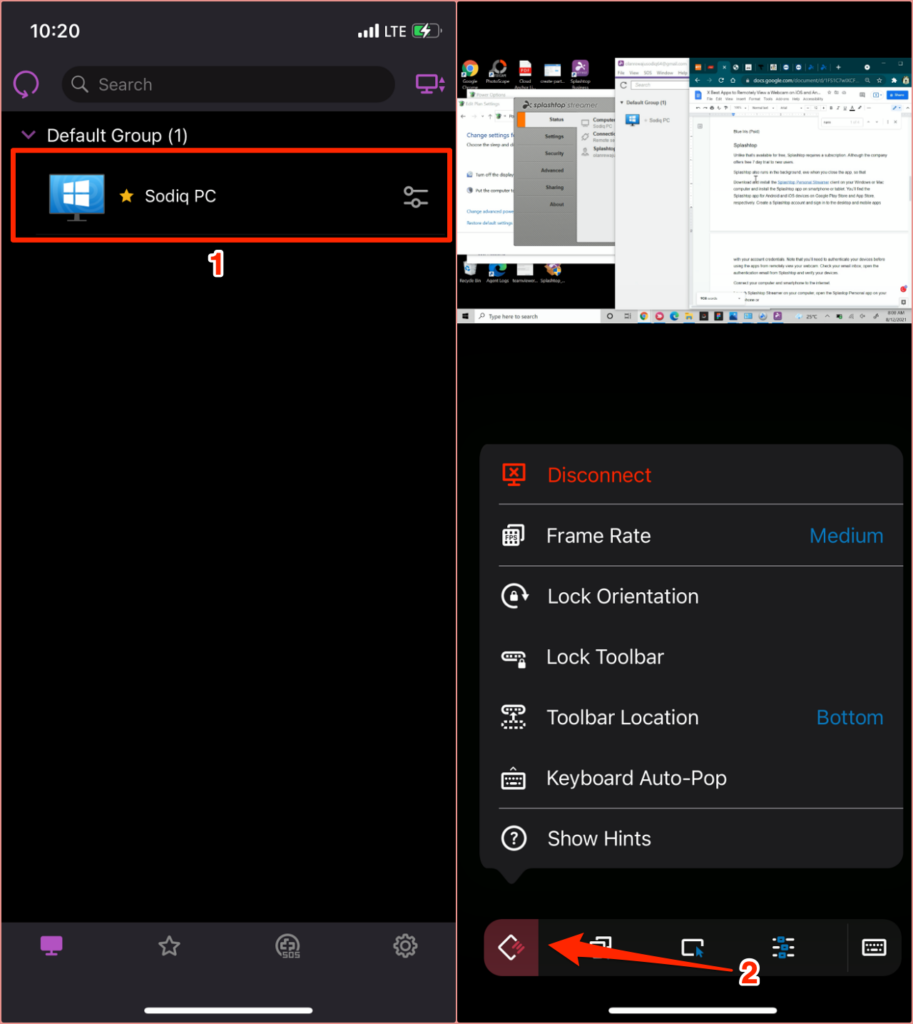Select Show Hints menu item
The height and width of the screenshot is (1024, 913).
click(x=599, y=839)
